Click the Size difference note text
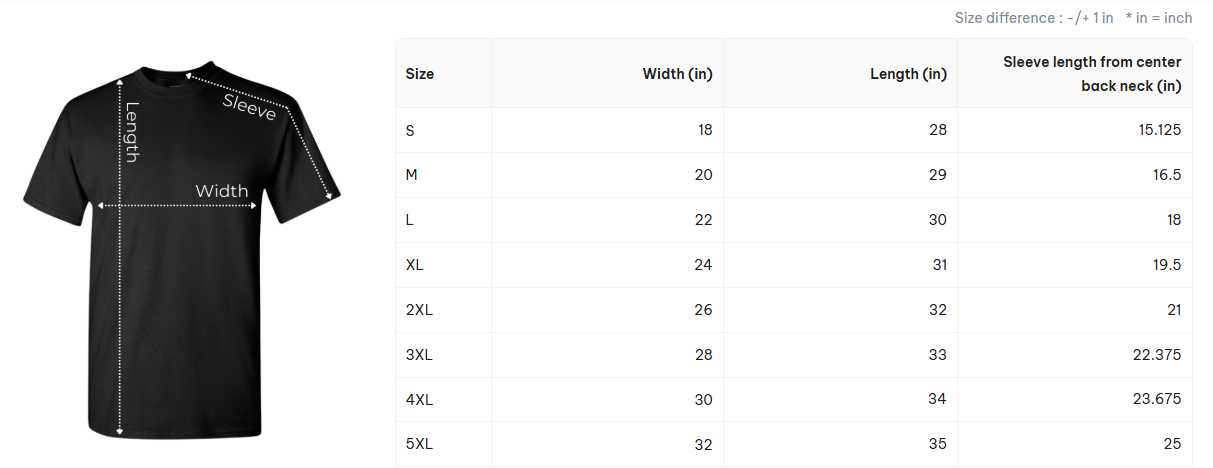 1034,18
